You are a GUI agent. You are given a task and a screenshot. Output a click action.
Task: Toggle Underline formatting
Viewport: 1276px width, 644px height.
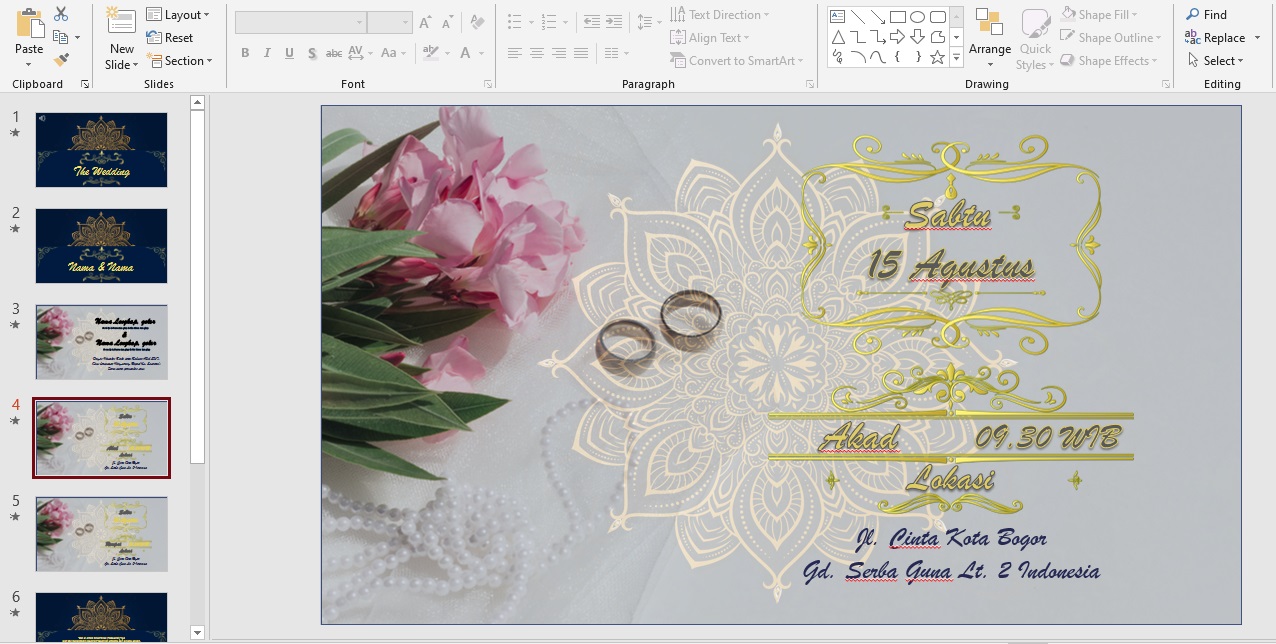pyautogui.click(x=289, y=53)
